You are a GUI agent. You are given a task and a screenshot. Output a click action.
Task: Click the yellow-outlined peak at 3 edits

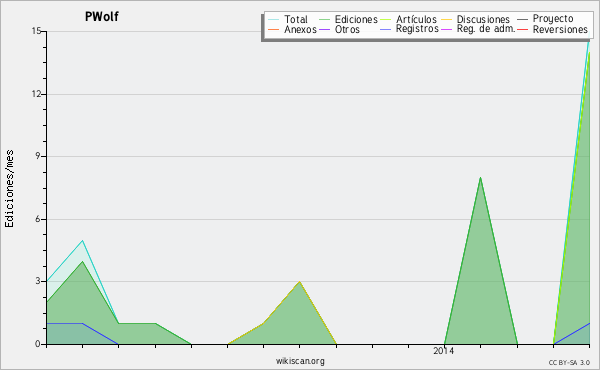pos(300,282)
